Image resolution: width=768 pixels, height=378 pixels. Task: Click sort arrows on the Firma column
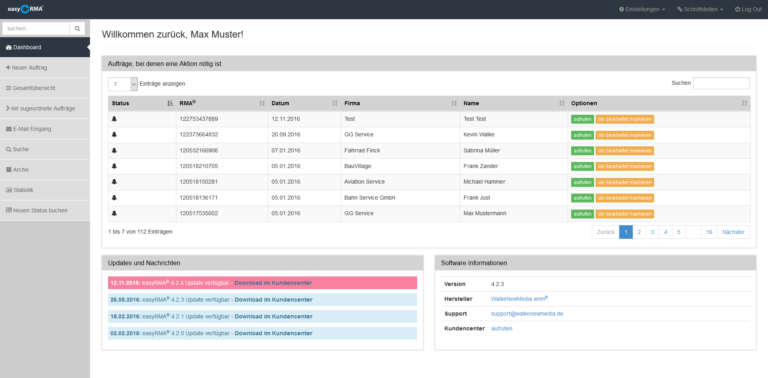454,103
